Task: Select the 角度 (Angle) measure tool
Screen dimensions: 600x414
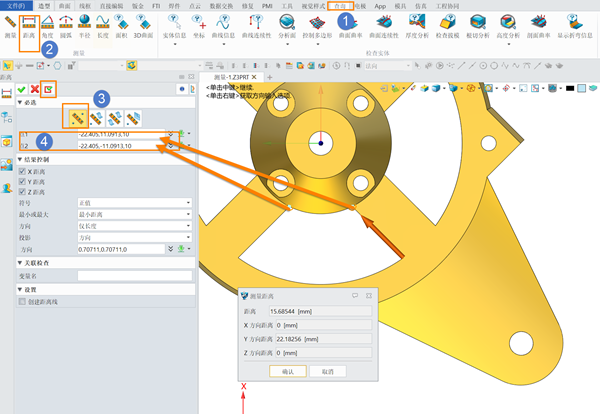Action: click(x=47, y=26)
